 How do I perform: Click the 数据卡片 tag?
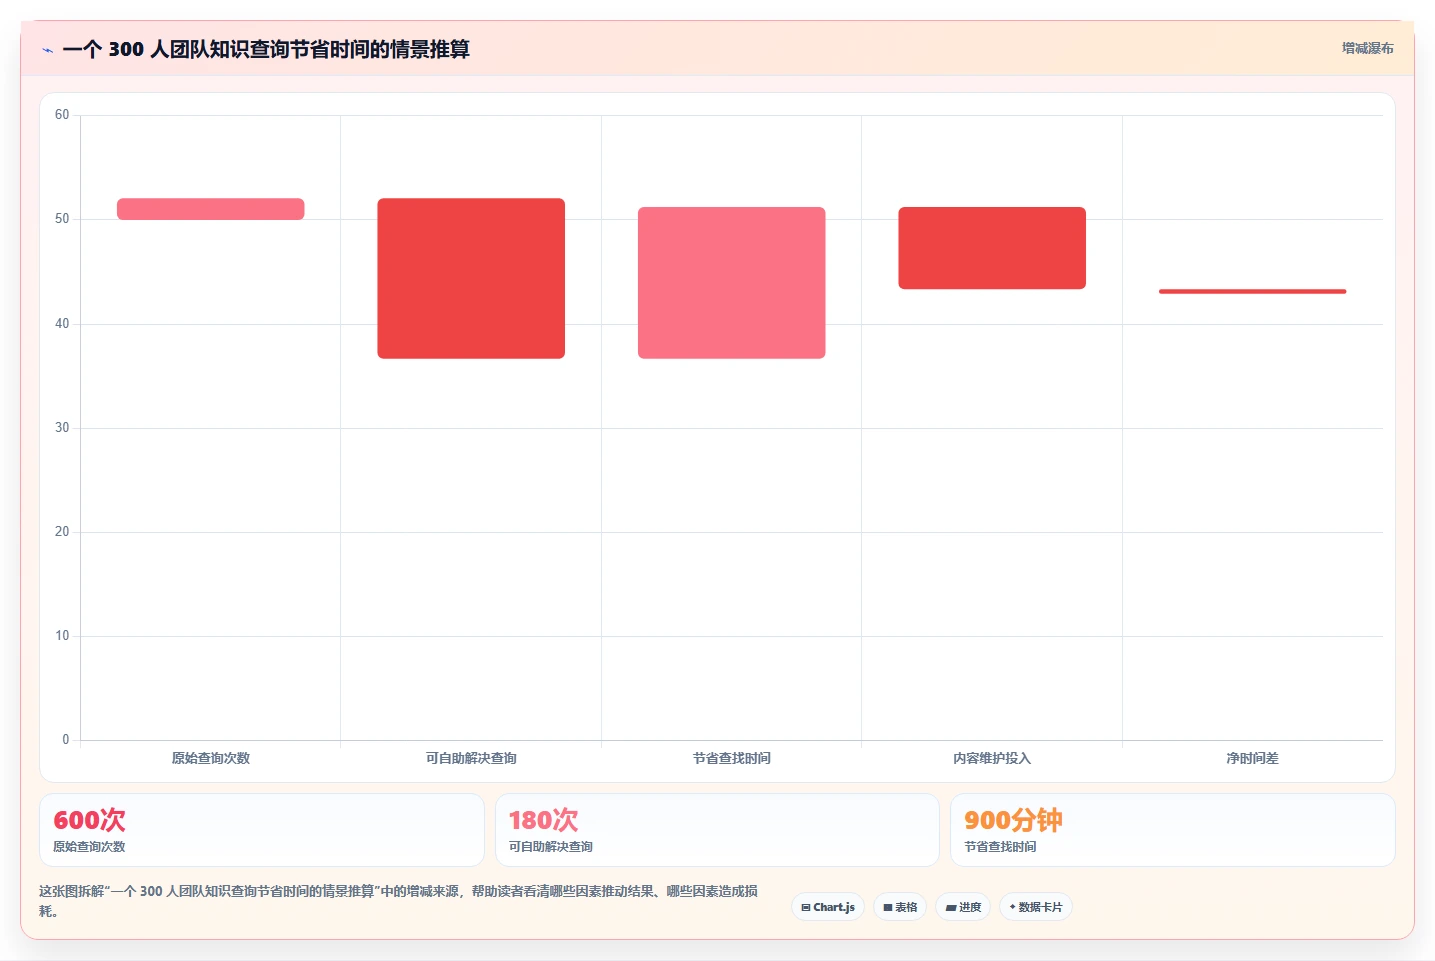click(1036, 907)
